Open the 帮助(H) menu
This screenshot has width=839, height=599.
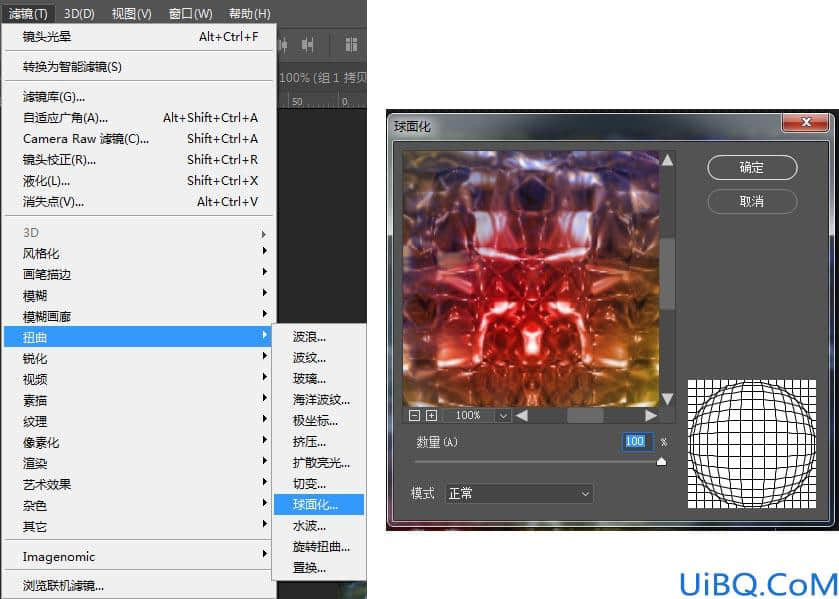tap(249, 13)
